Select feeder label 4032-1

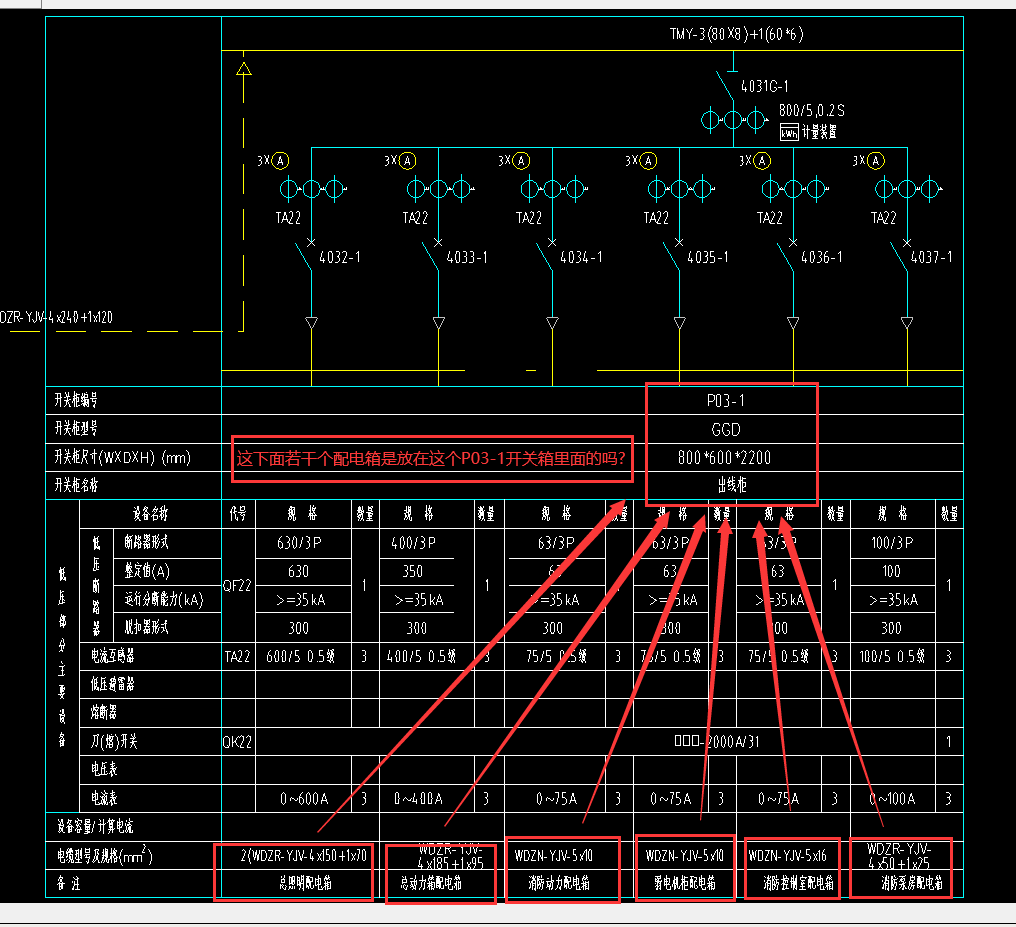pyautogui.click(x=340, y=257)
